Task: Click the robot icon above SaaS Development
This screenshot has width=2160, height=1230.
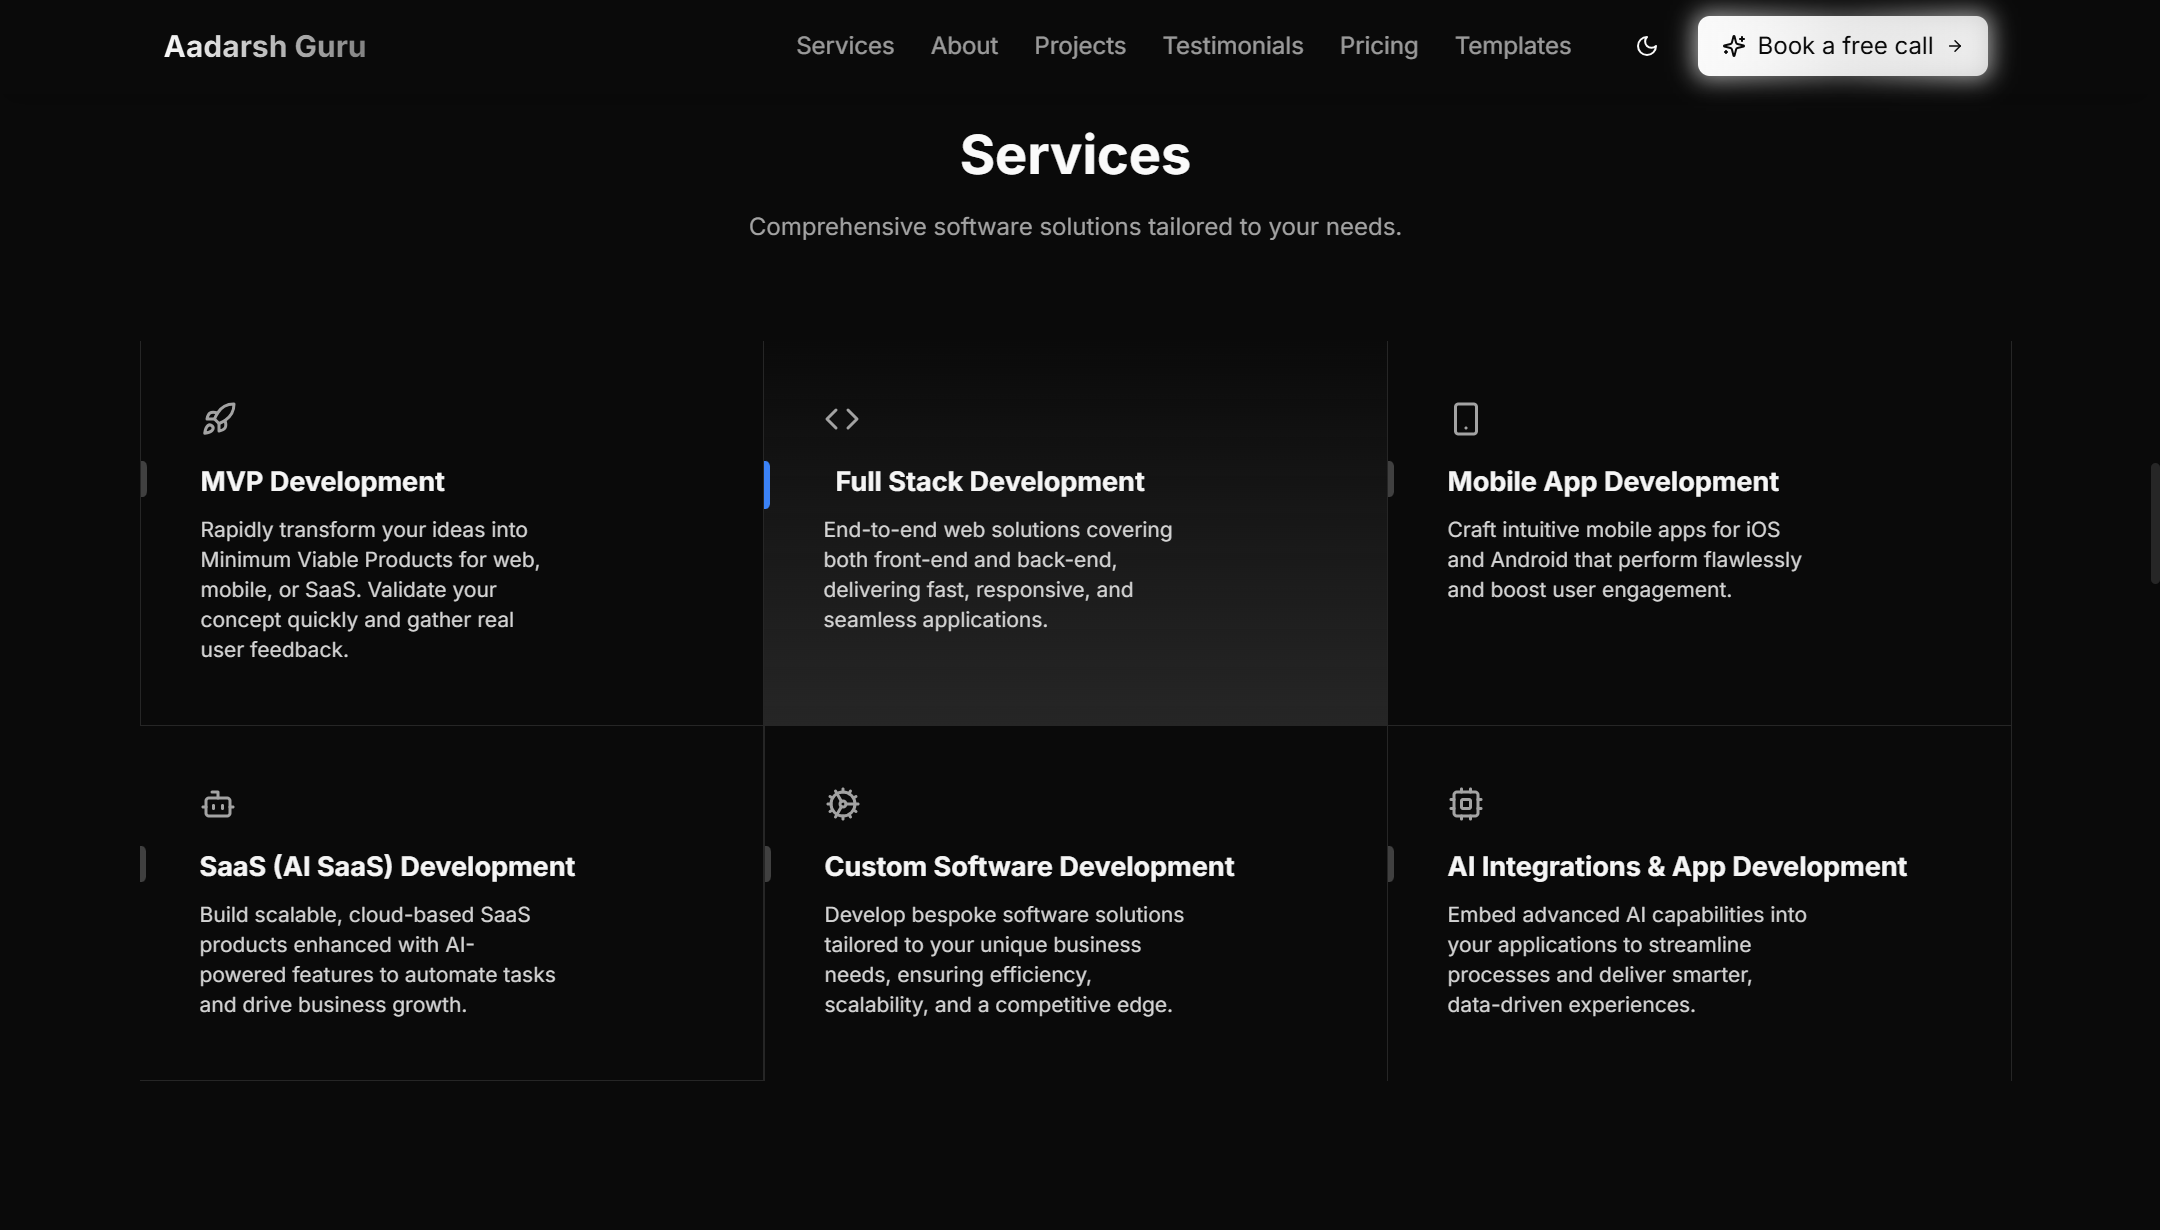Action: coord(217,804)
